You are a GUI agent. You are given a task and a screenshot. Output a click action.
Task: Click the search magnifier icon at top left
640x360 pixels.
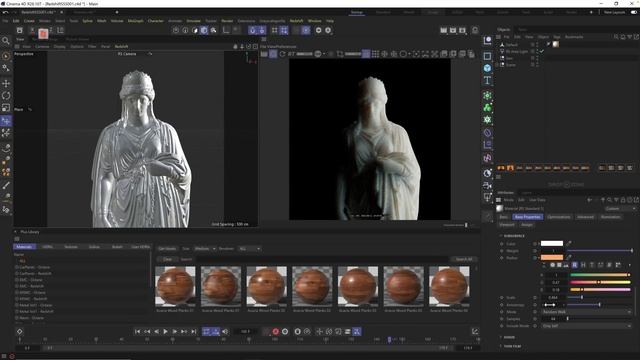6,41
